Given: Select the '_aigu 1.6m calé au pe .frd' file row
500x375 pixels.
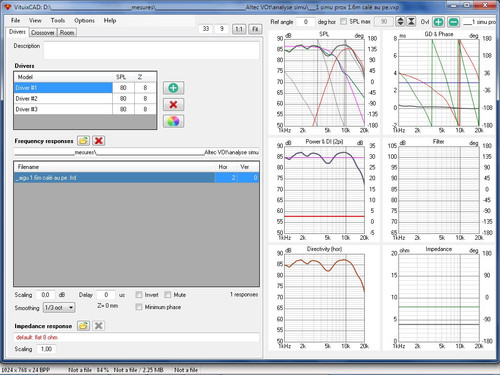Looking at the screenshot, I should pos(136,178).
